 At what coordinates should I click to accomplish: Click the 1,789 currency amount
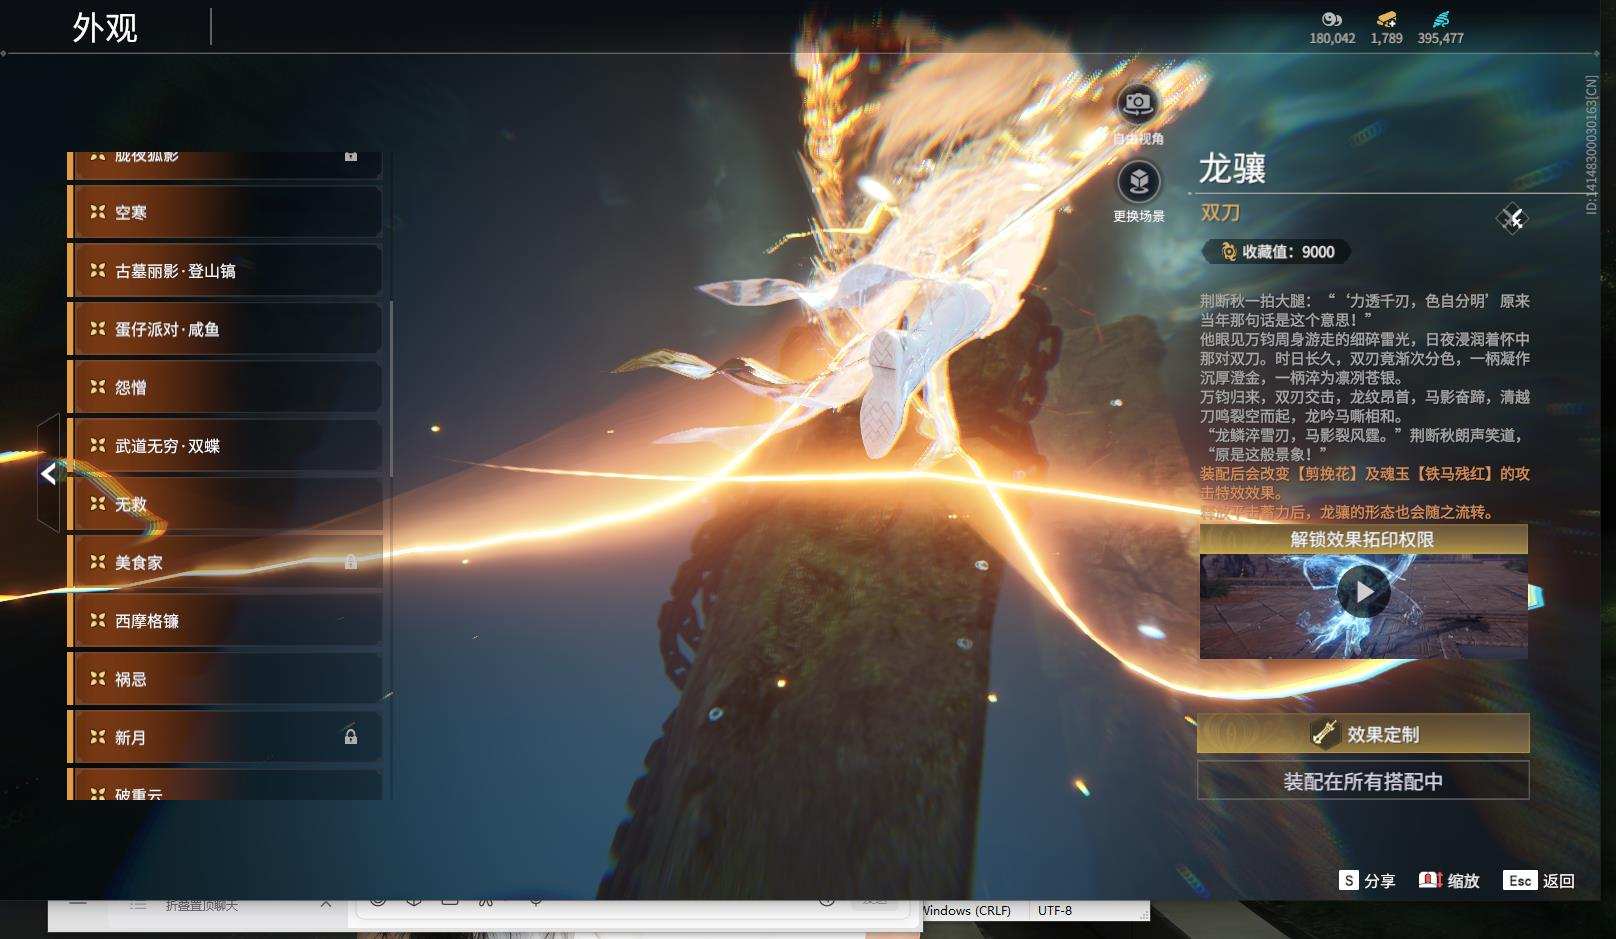coord(1387,38)
